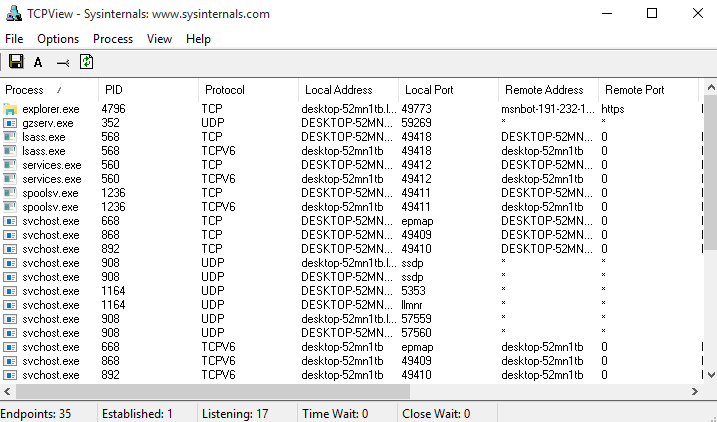Click local port 57560 cell

point(417,333)
